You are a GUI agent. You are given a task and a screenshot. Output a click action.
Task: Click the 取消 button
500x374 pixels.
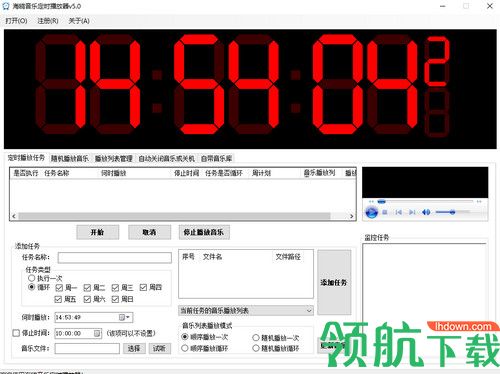[x=149, y=232]
